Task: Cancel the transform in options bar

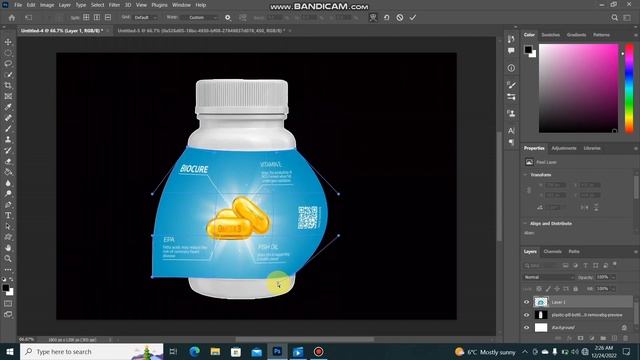Action: coord(400,18)
